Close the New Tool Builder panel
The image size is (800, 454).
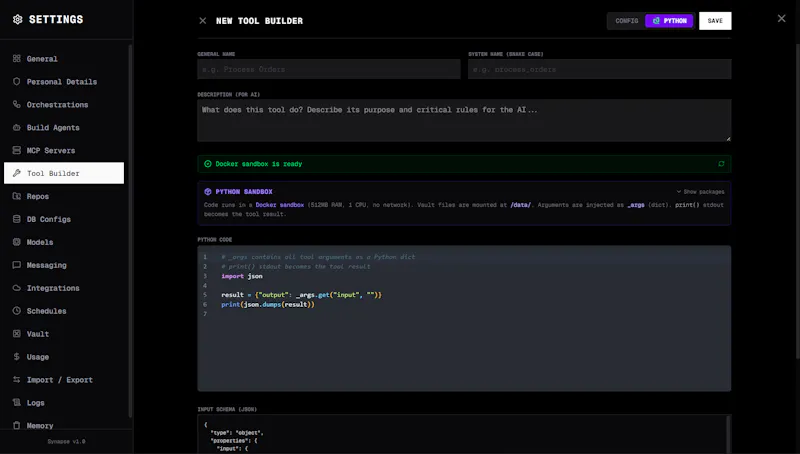click(203, 21)
